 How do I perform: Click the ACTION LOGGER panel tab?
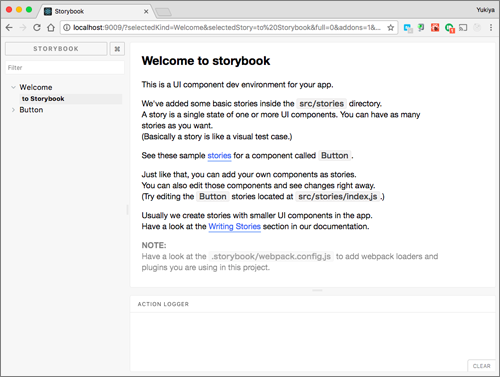(163, 304)
